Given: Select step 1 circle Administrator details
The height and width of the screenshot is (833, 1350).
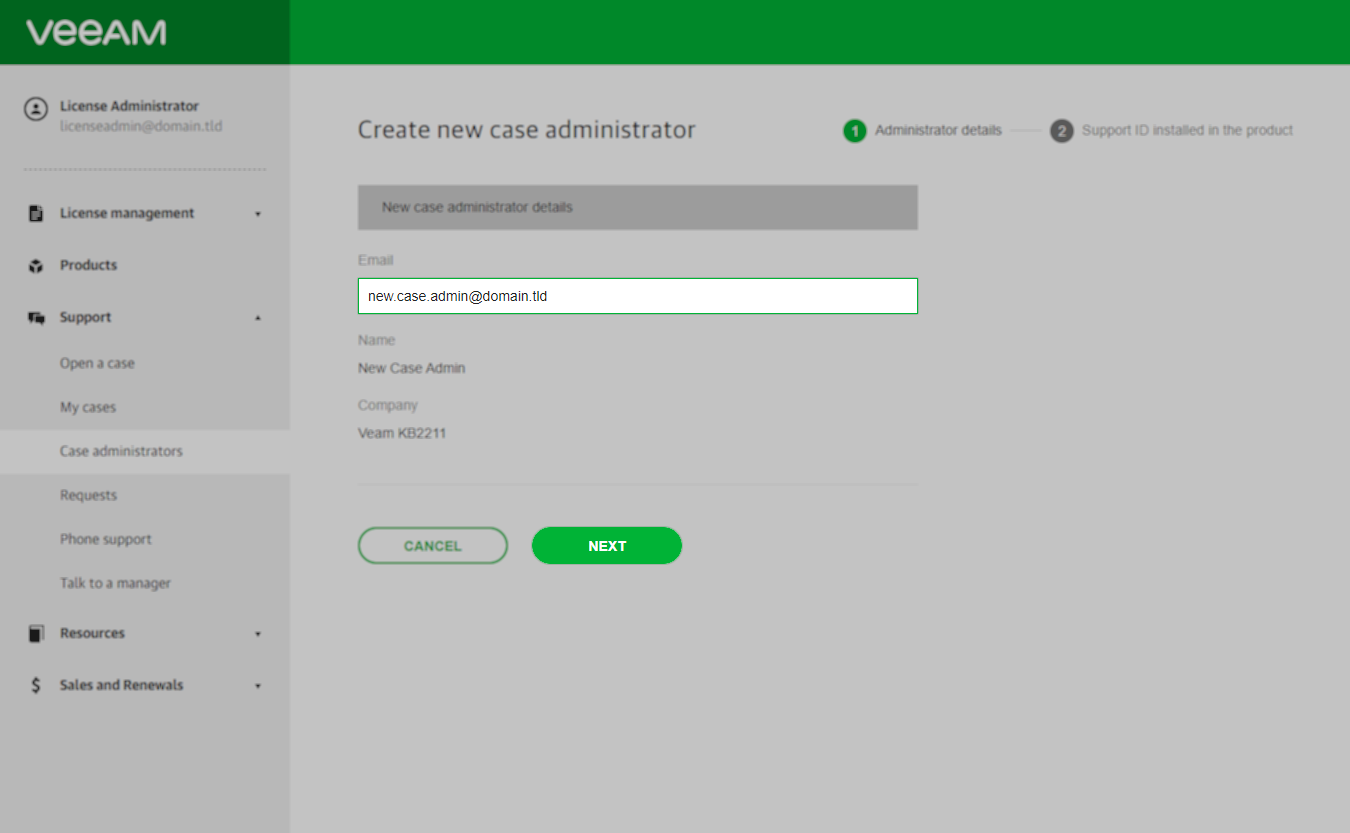Looking at the screenshot, I should pyautogui.click(x=855, y=131).
